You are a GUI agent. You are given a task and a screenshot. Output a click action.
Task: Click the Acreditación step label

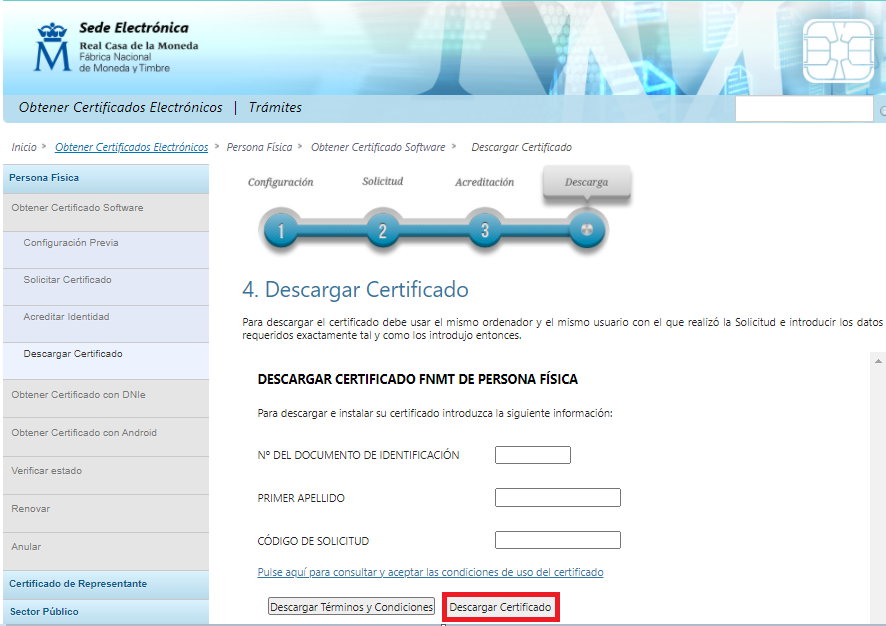click(x=485, y=182)
